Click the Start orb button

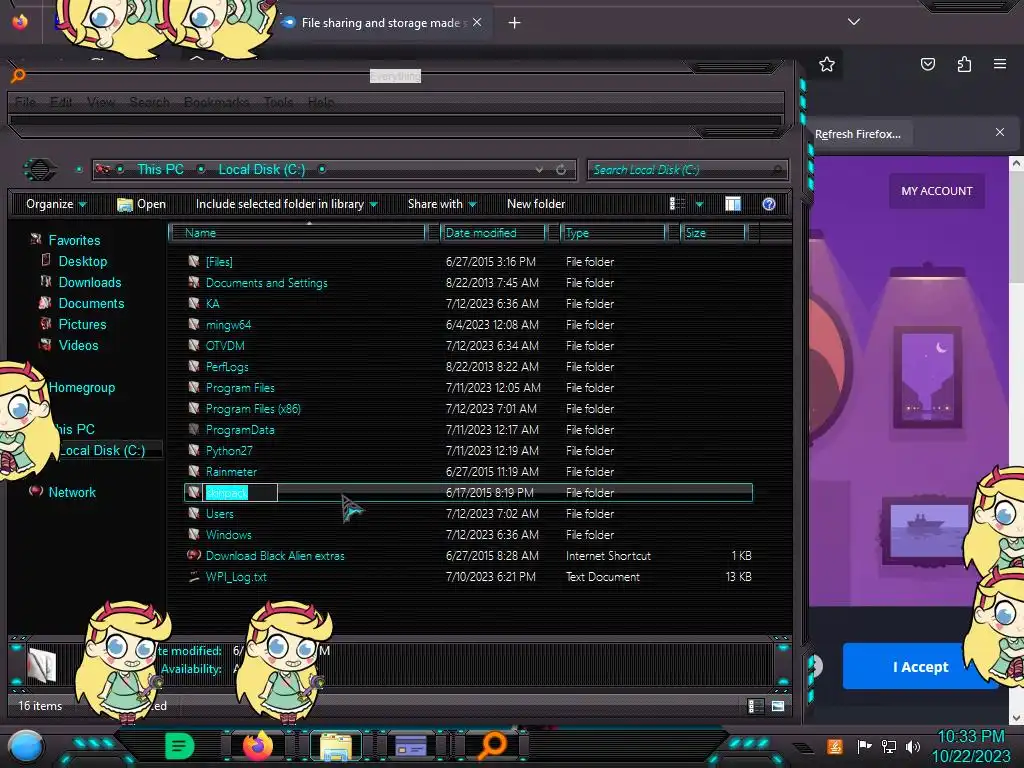[x=25, y=746]
